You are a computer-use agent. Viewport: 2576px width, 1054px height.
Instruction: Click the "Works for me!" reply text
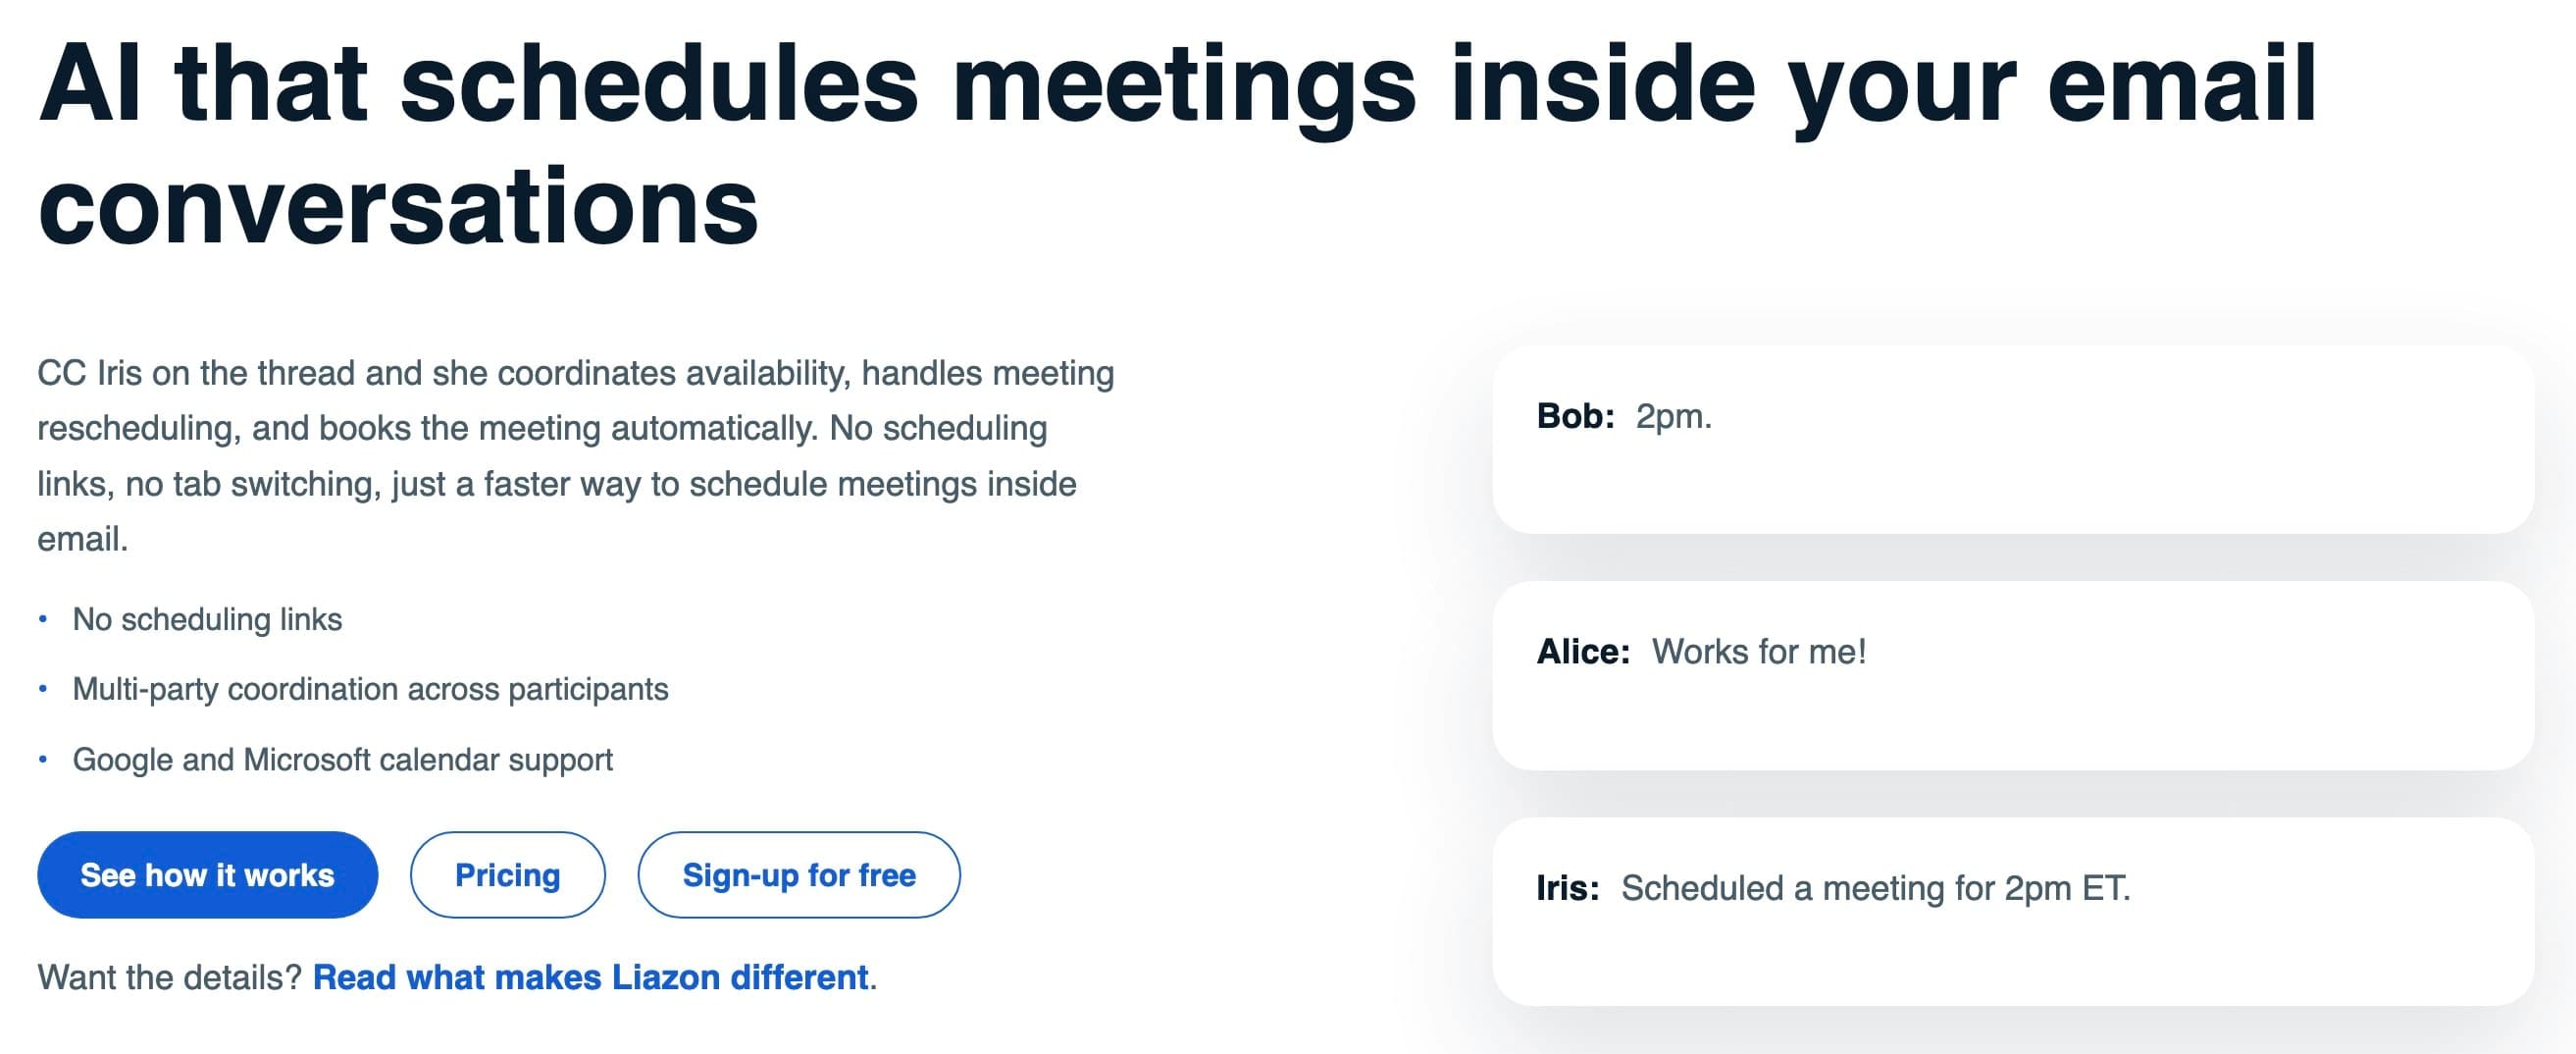[x=1758, y=652]
